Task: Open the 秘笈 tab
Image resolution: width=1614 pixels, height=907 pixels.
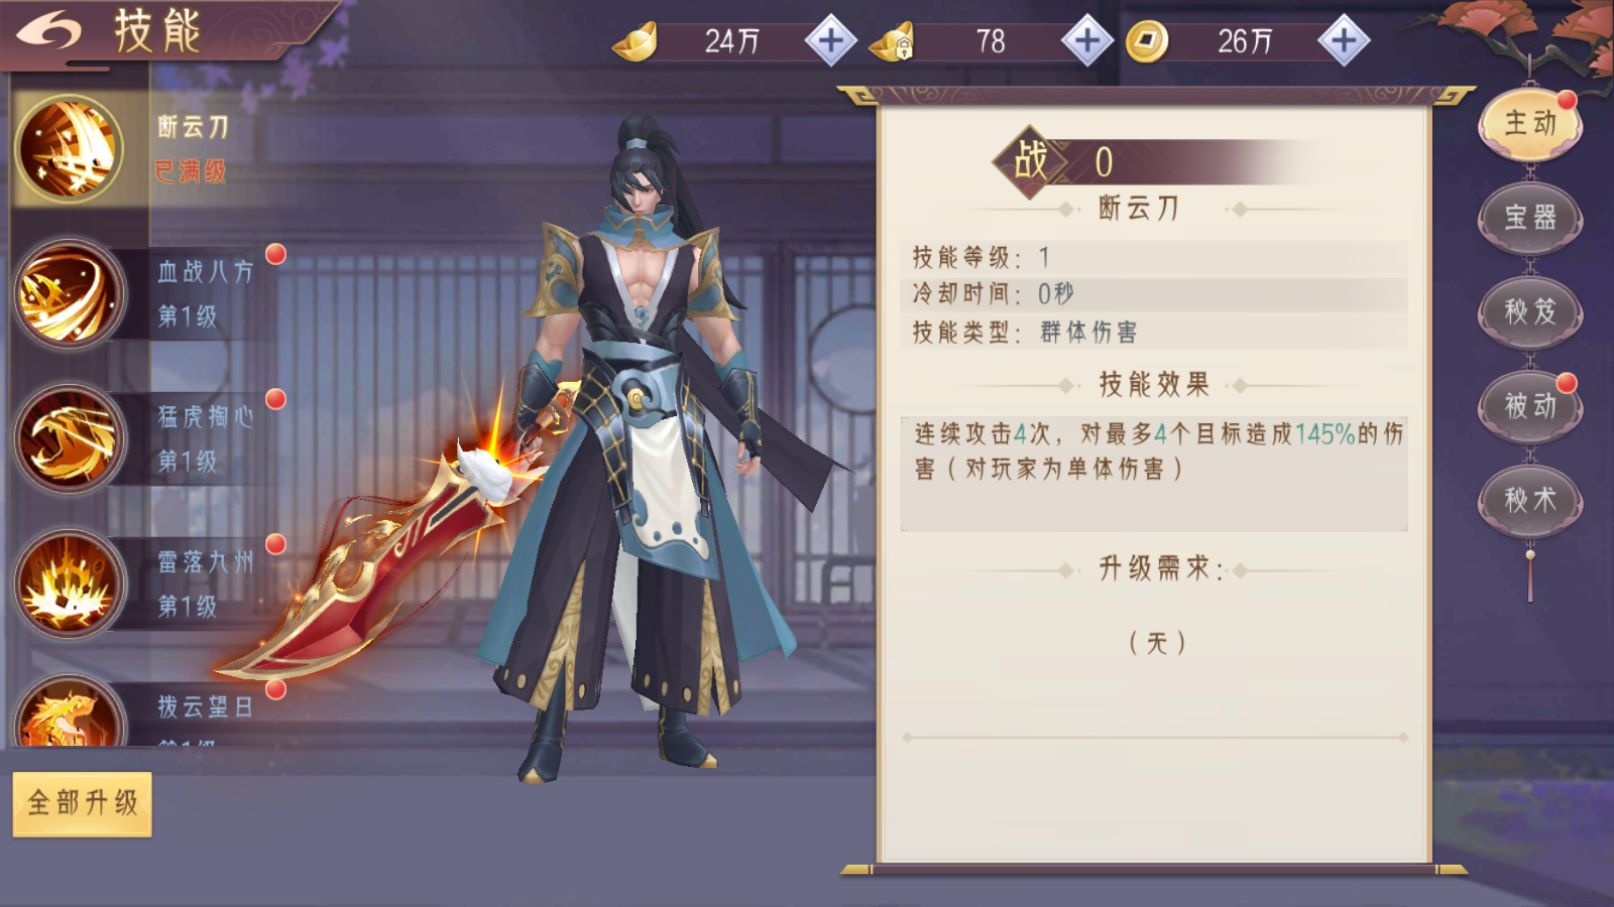Action: pyautogui.click(x=1530, y=311)
